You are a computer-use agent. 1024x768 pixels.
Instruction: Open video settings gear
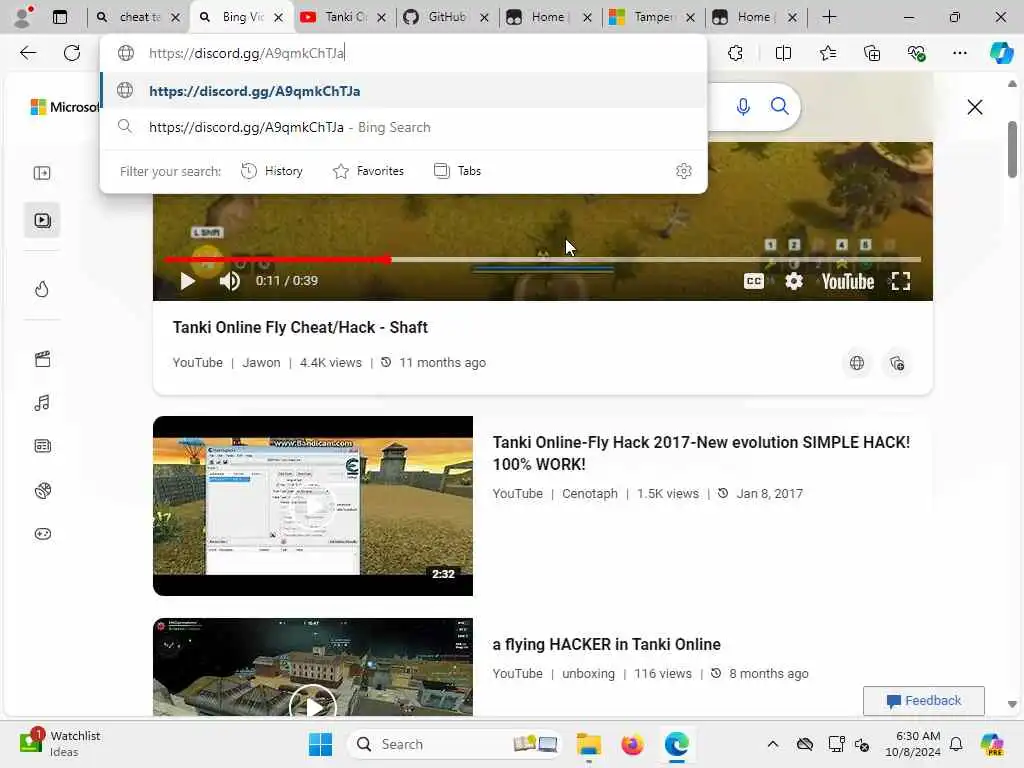click(793, 281)
